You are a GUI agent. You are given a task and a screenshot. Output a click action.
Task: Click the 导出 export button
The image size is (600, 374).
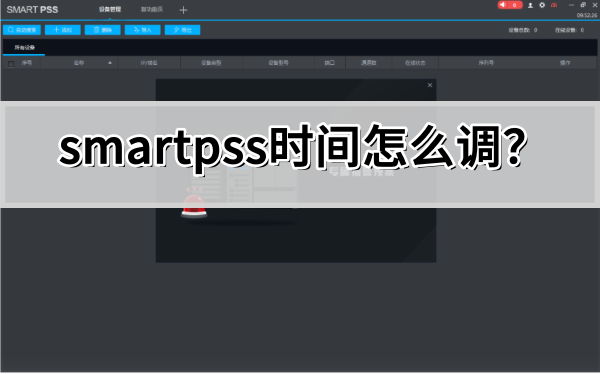click(x=183, y=30)
